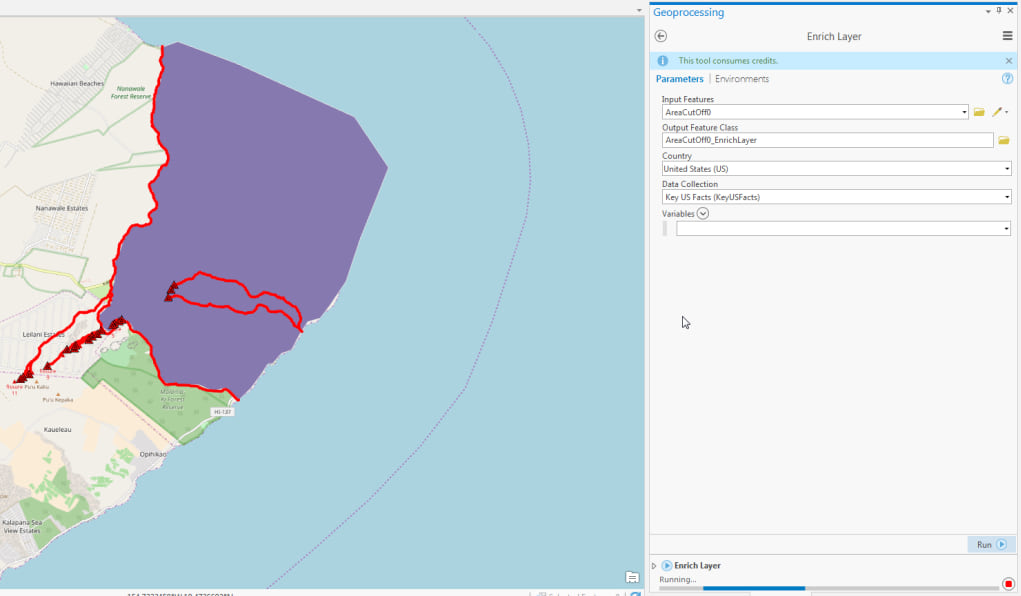Browse for Output Feature Class location
The width and height of the screenshot is (1021, 596).
[x=1003, y=140]
